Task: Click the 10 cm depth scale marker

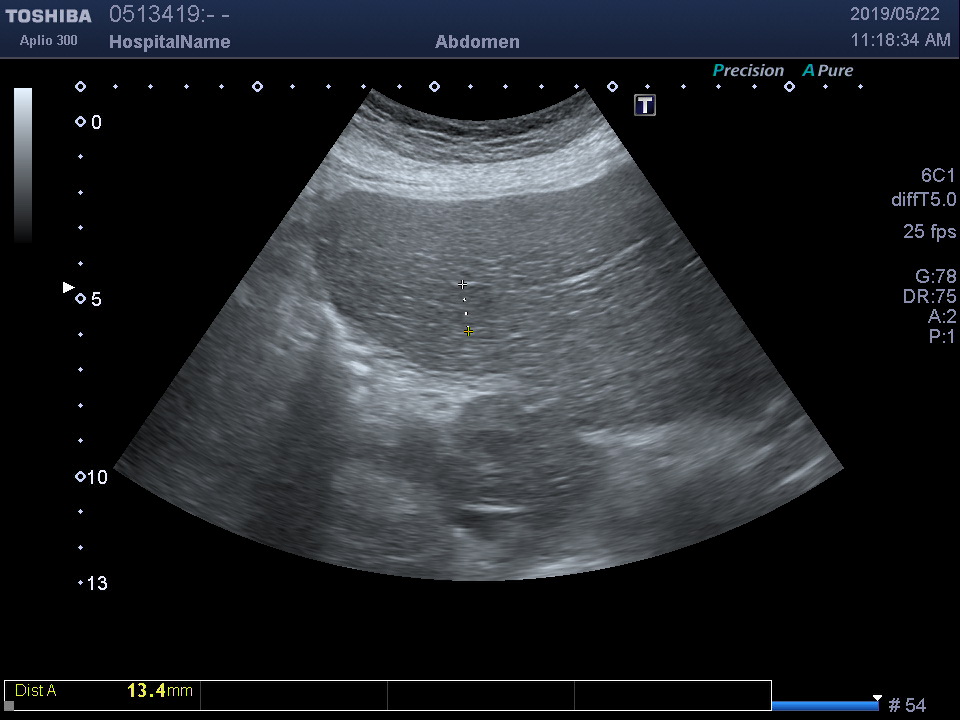Action: pyautogui.click(x=81, y=477)
